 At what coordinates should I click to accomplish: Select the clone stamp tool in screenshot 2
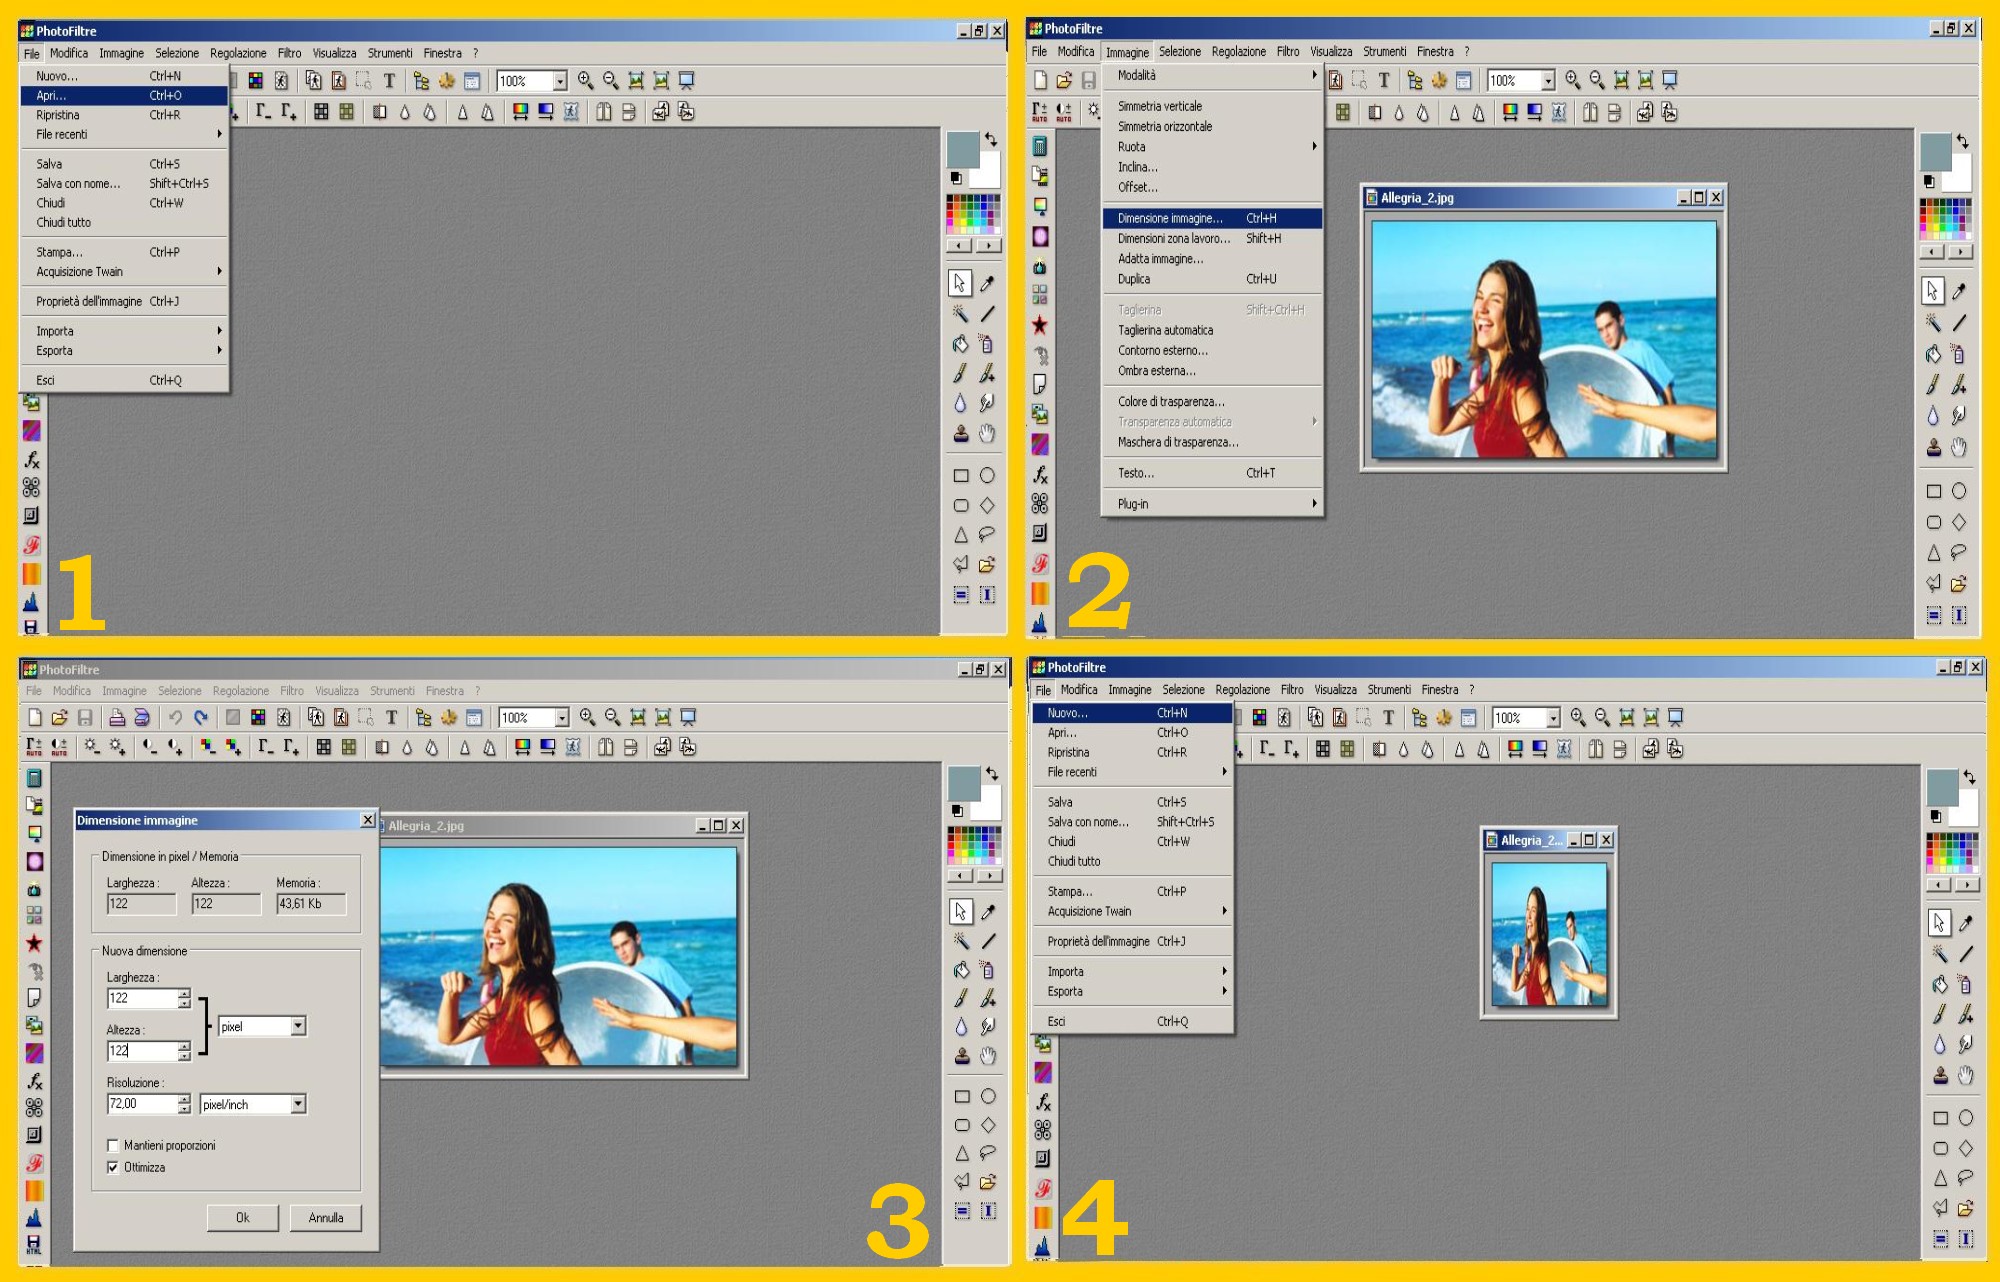click(x=1933, y=447)
